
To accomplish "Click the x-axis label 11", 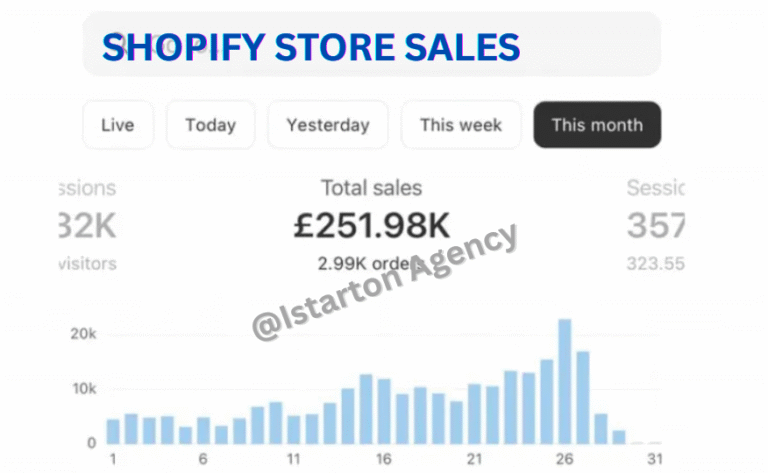I will (293, 459).
